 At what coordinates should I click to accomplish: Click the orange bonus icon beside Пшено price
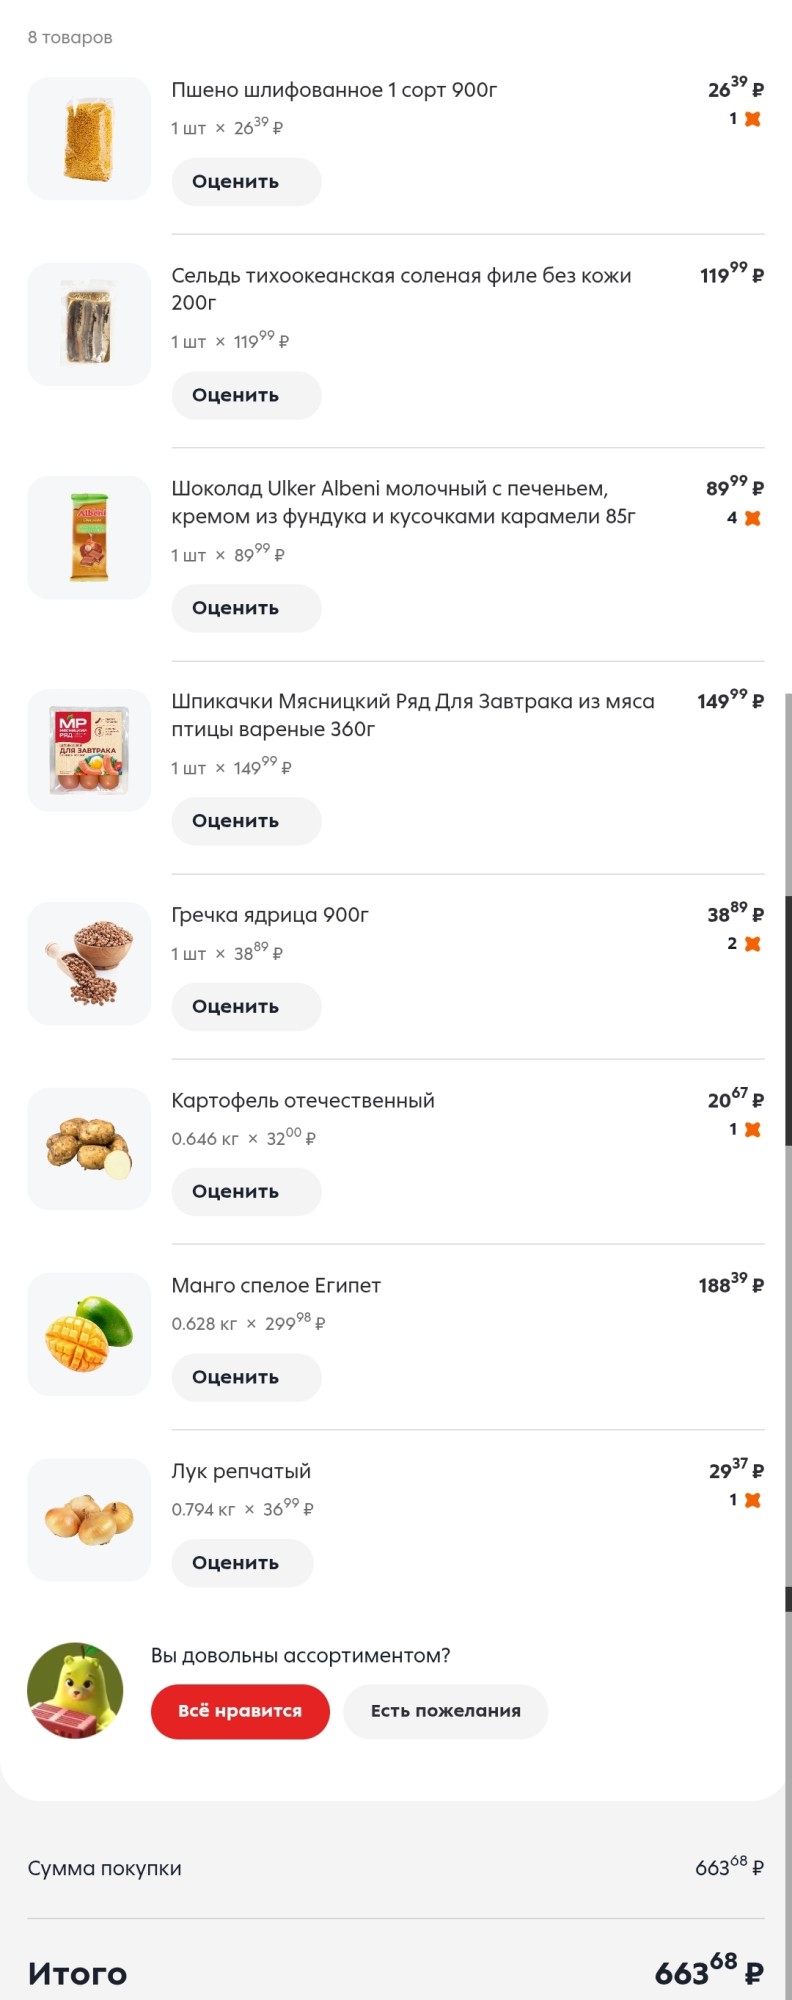click(753, 119)
